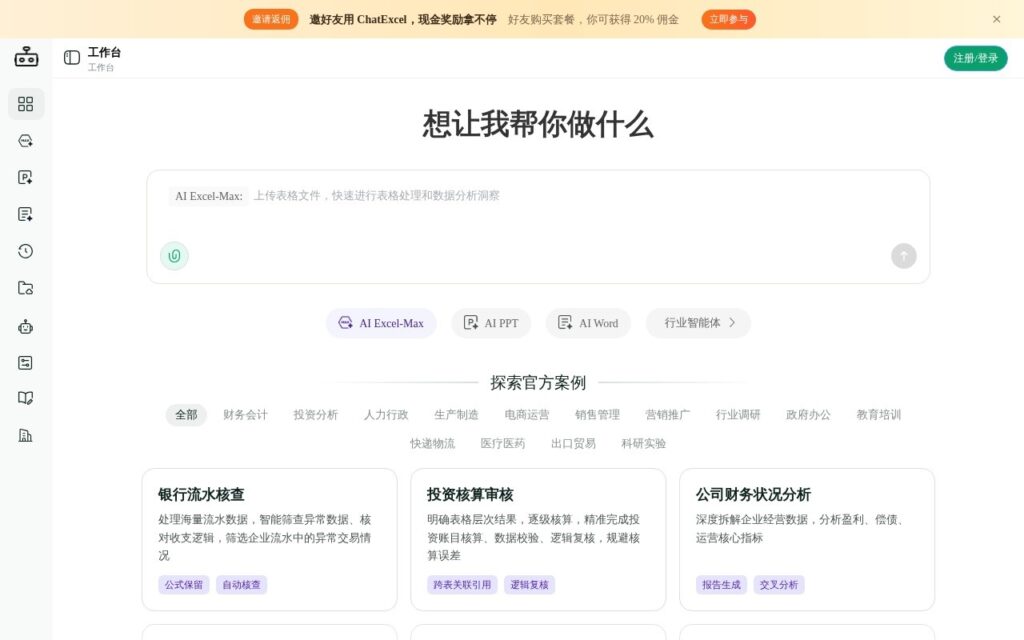Open the sliders settings icon in sidebar
1024x640 pixels.
click(x=25, y=362)
